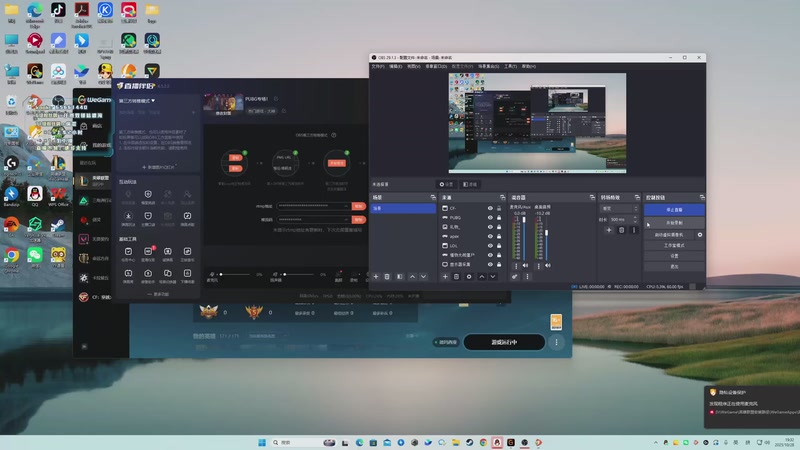
Task: Open OBS 场景集合(S) menu
Action: click(489, 66)
